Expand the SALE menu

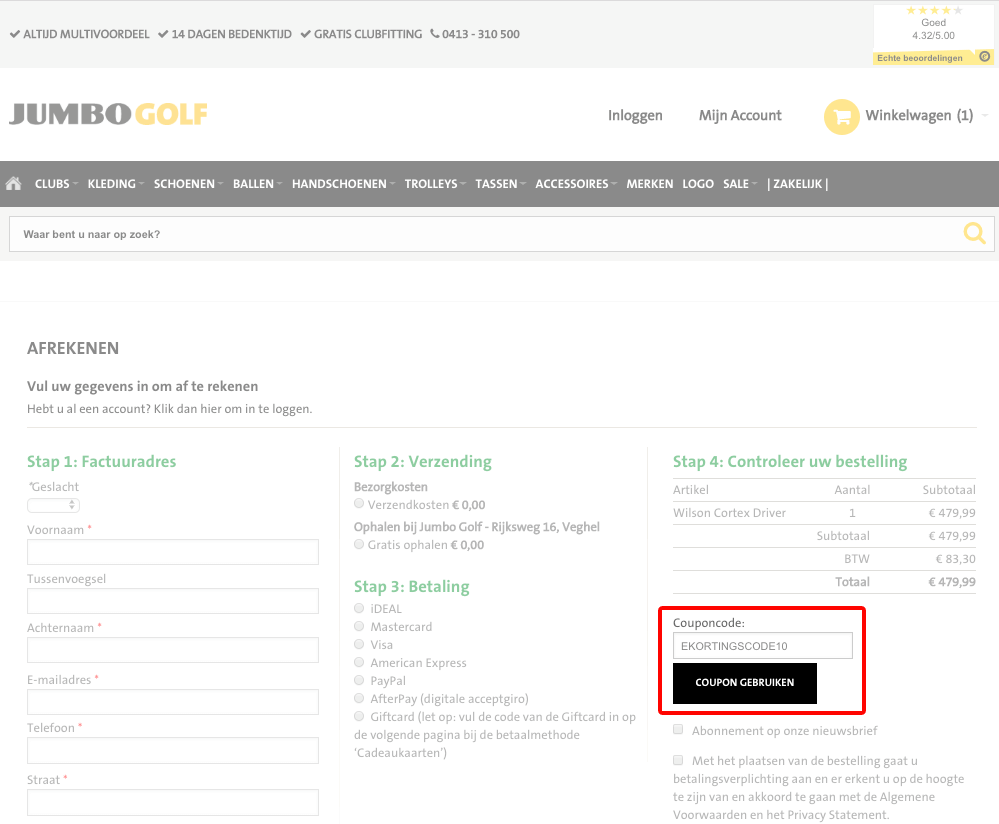[x=740, y=184]
